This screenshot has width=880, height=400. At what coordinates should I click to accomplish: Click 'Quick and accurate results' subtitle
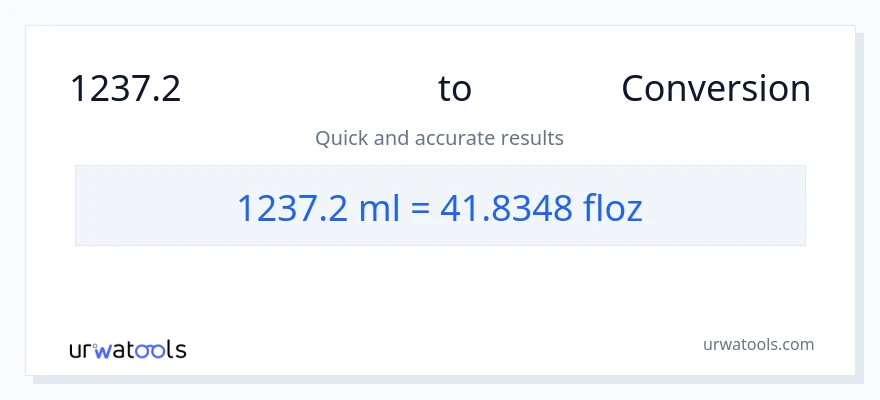click(439, 138)
